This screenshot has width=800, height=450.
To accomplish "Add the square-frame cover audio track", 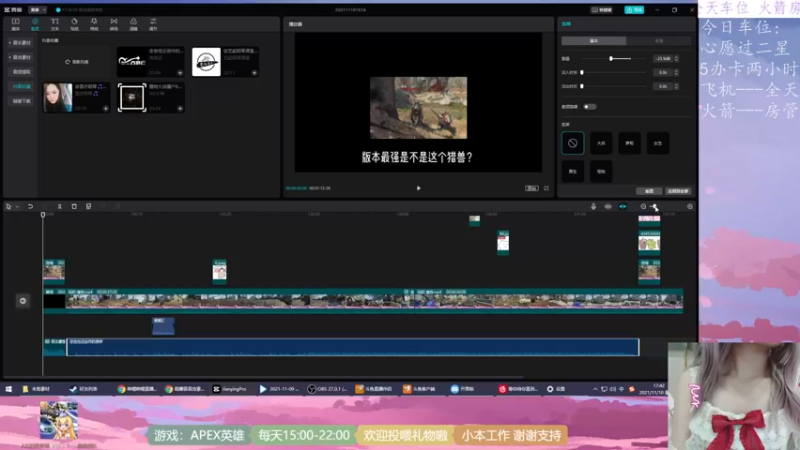I will click(180, 108).
